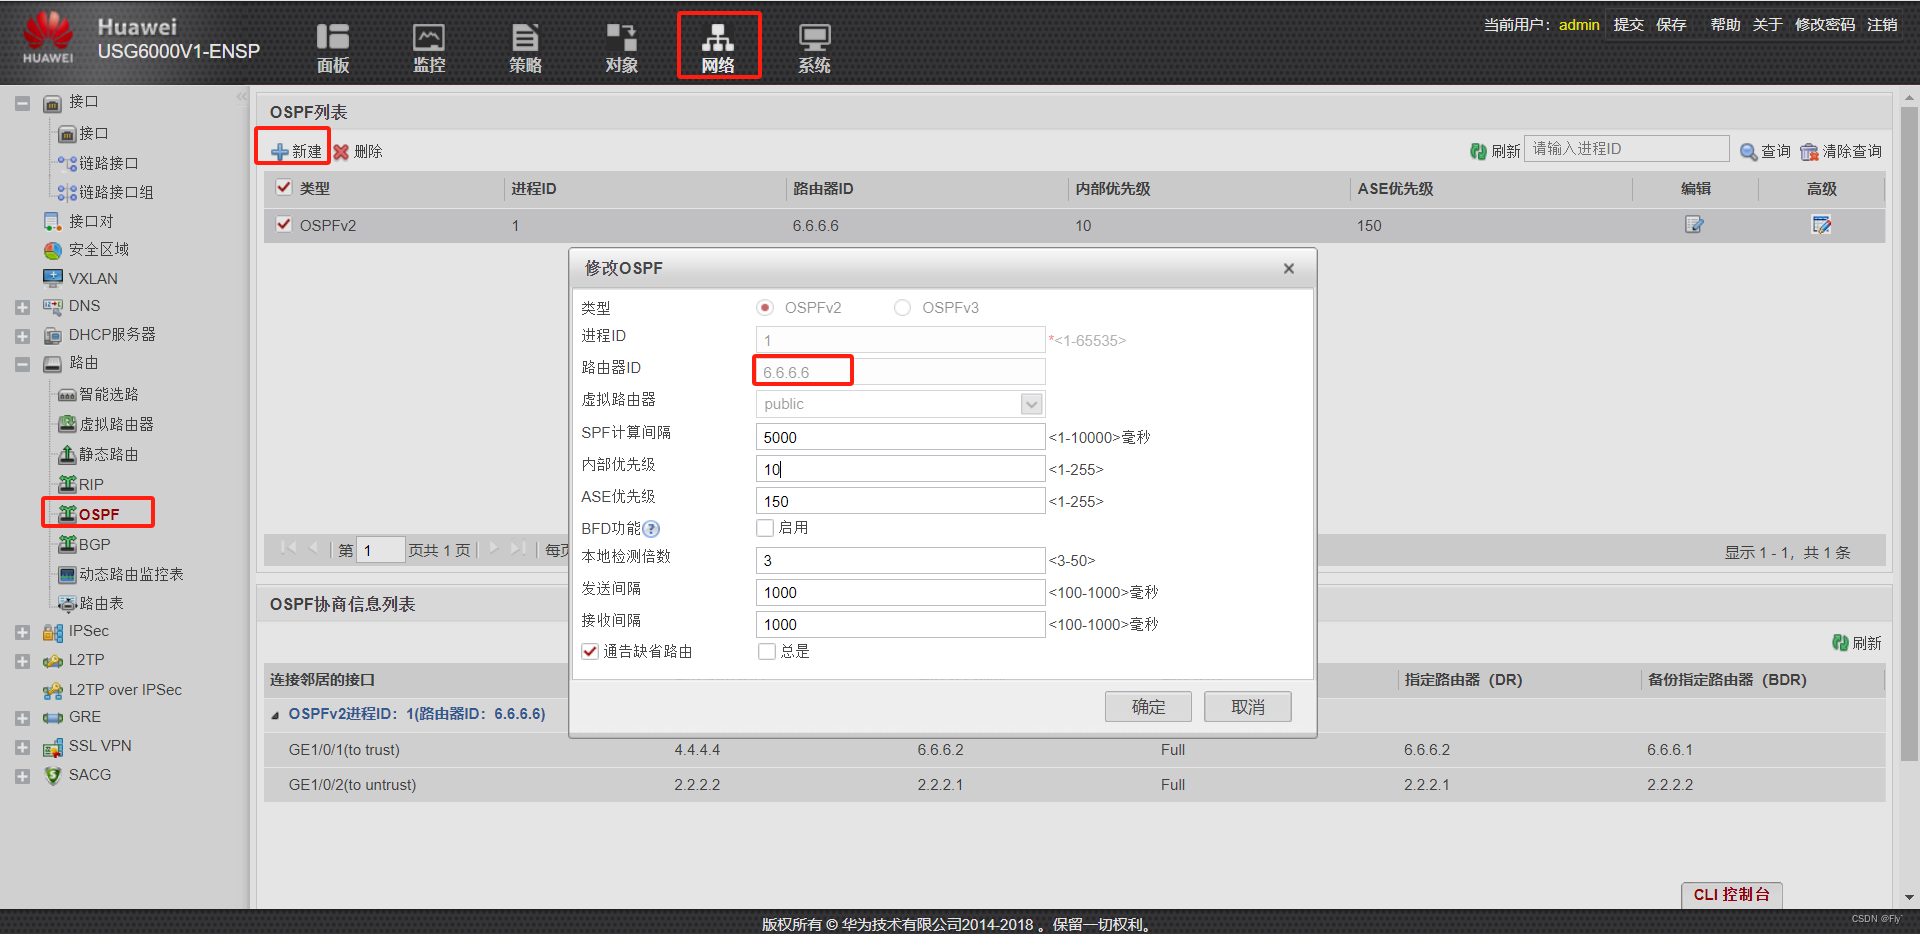Image resolution: width=1920 pixels, height=934 pixels.
Task: Expand the SACG tree node
Action: click(22, 776)
